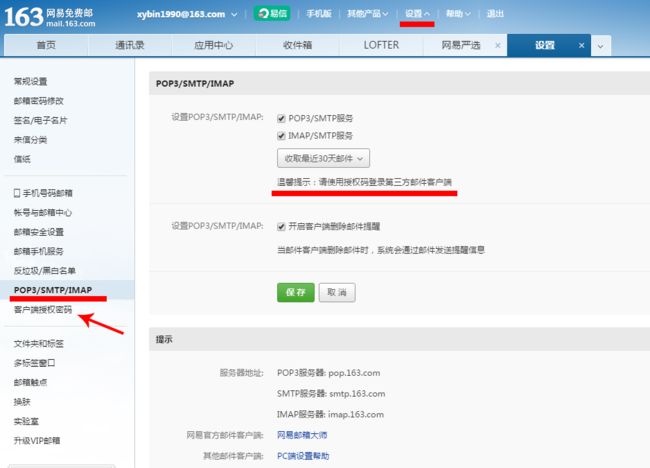
Task: Click the 退出 logout link
Action: [495, 14]
